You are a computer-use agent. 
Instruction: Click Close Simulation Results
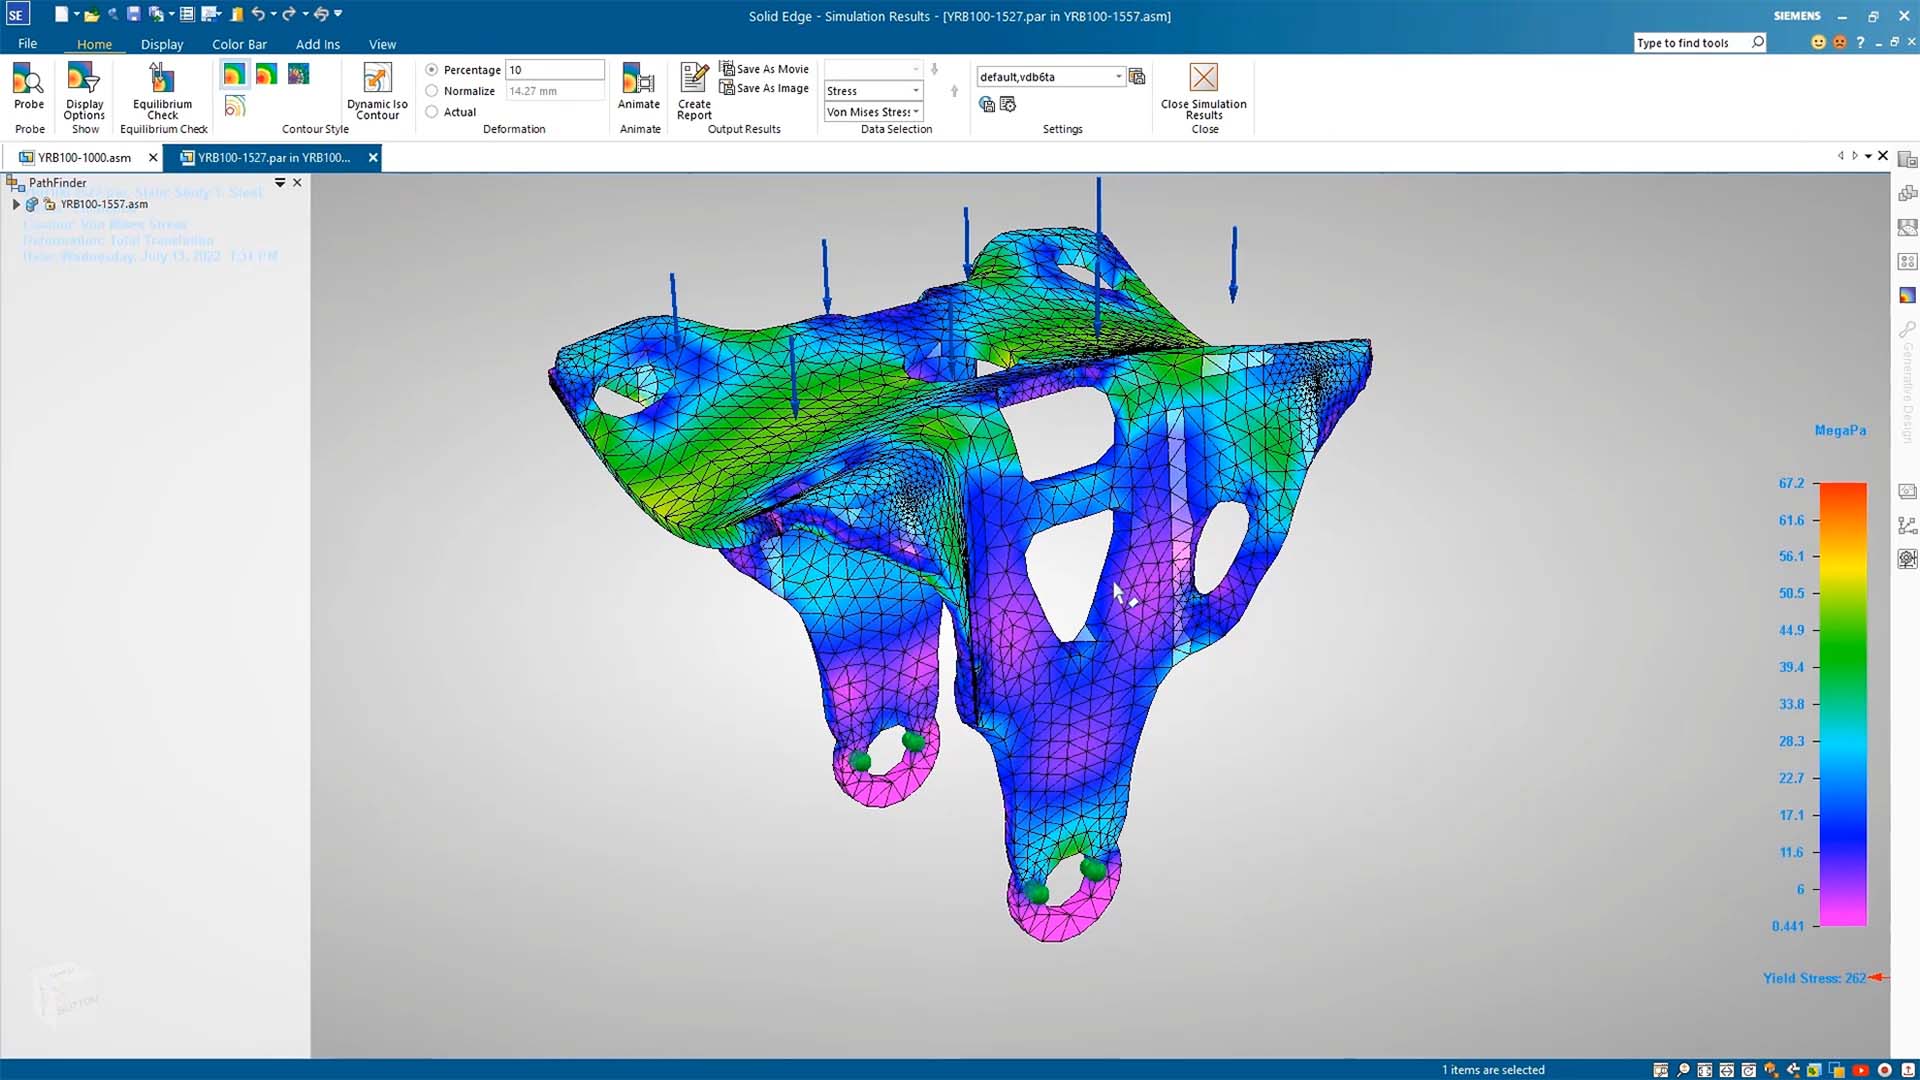coord(1203,90)
